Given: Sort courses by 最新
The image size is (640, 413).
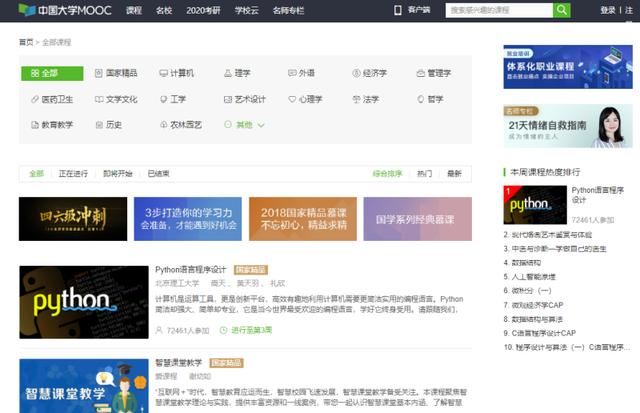Looking at the screenshot, I should [454, 174].
